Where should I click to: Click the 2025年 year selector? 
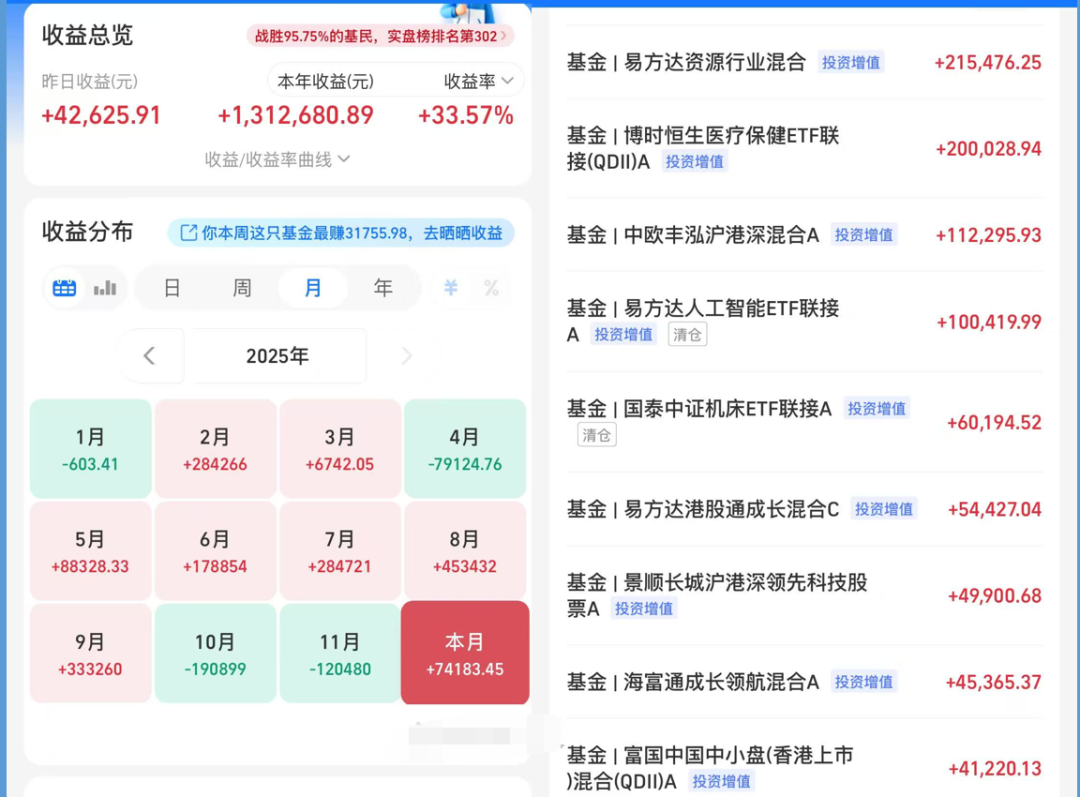(278, 355)
